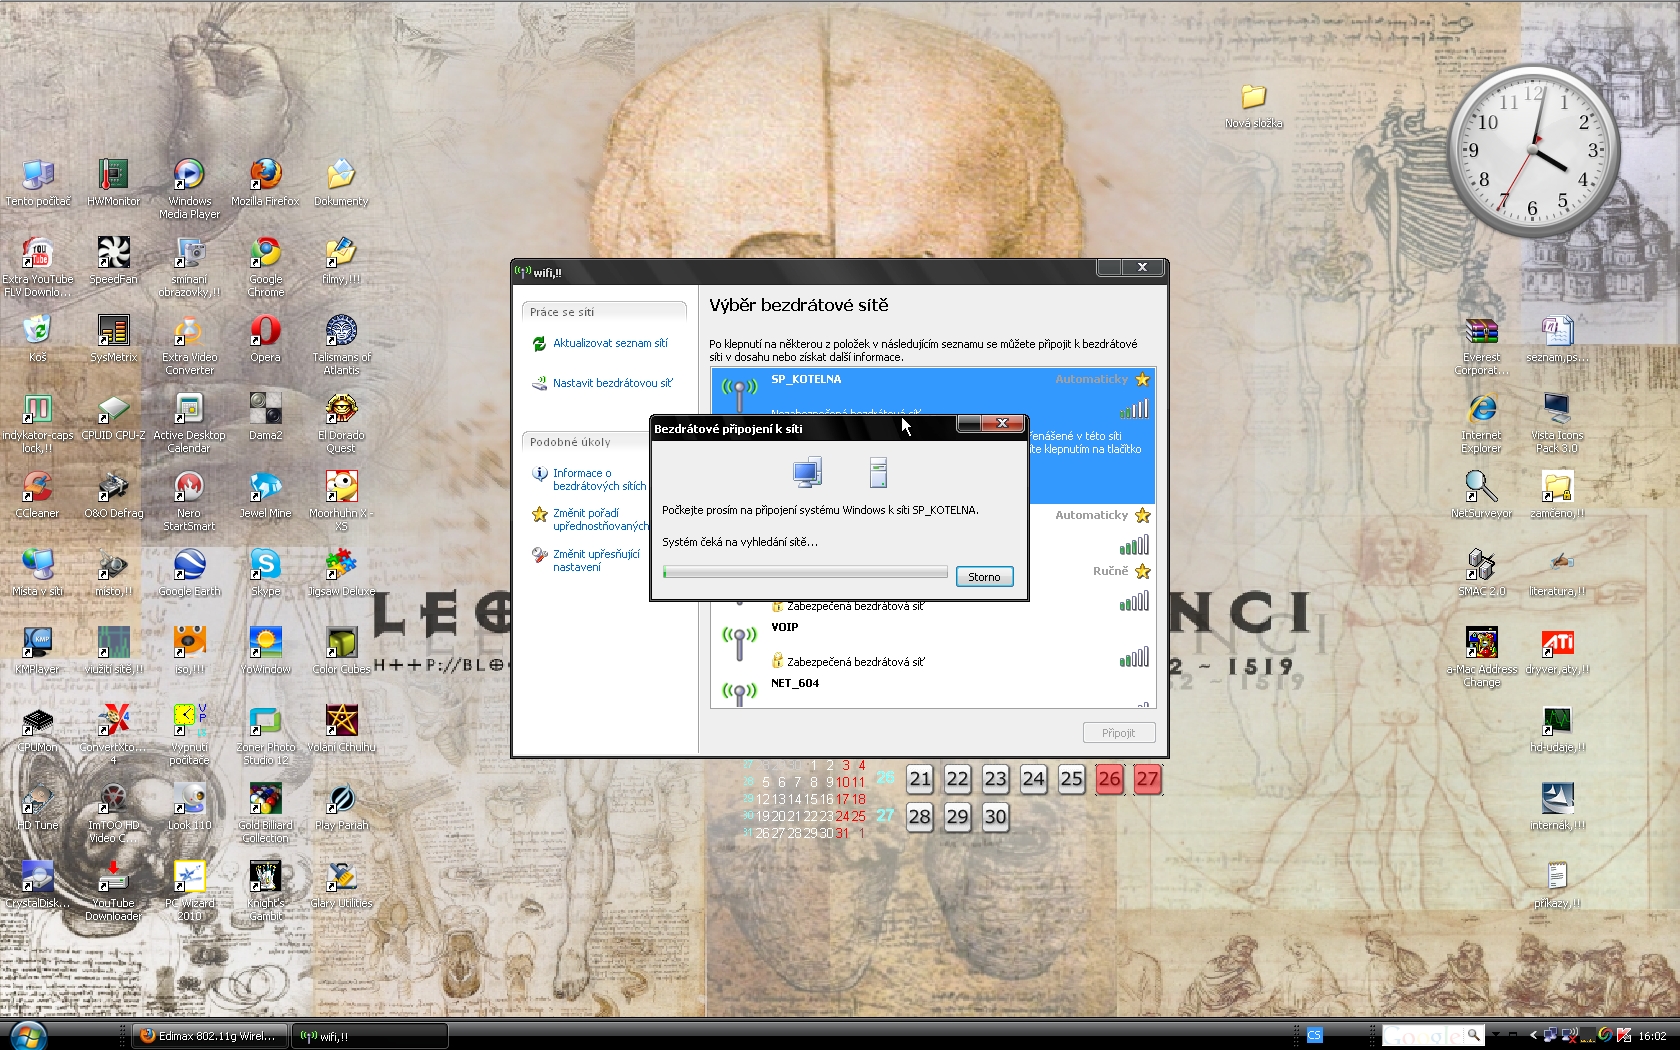Select the KMPlayer desktop icon
The image size is (1680, 1050).
point(37,650)
